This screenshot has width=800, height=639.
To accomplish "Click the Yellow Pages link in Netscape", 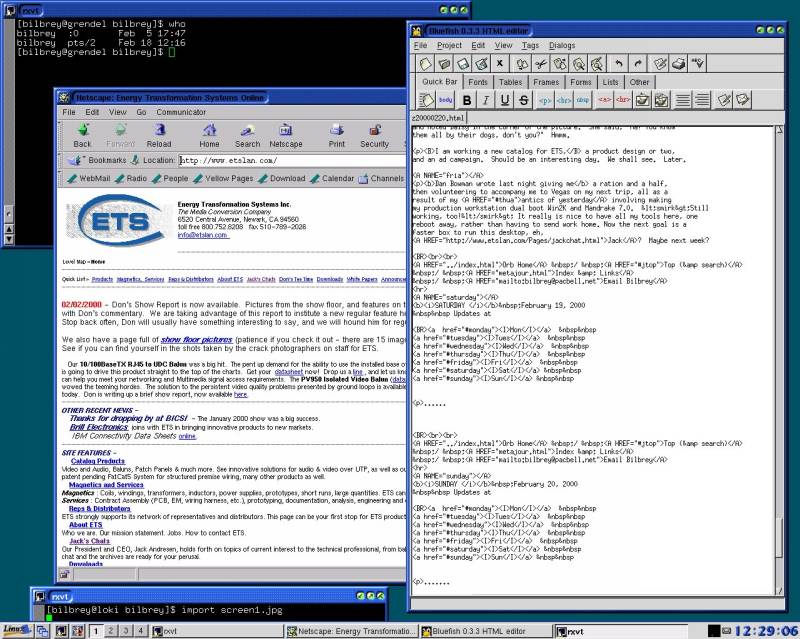I will point(229,179).
